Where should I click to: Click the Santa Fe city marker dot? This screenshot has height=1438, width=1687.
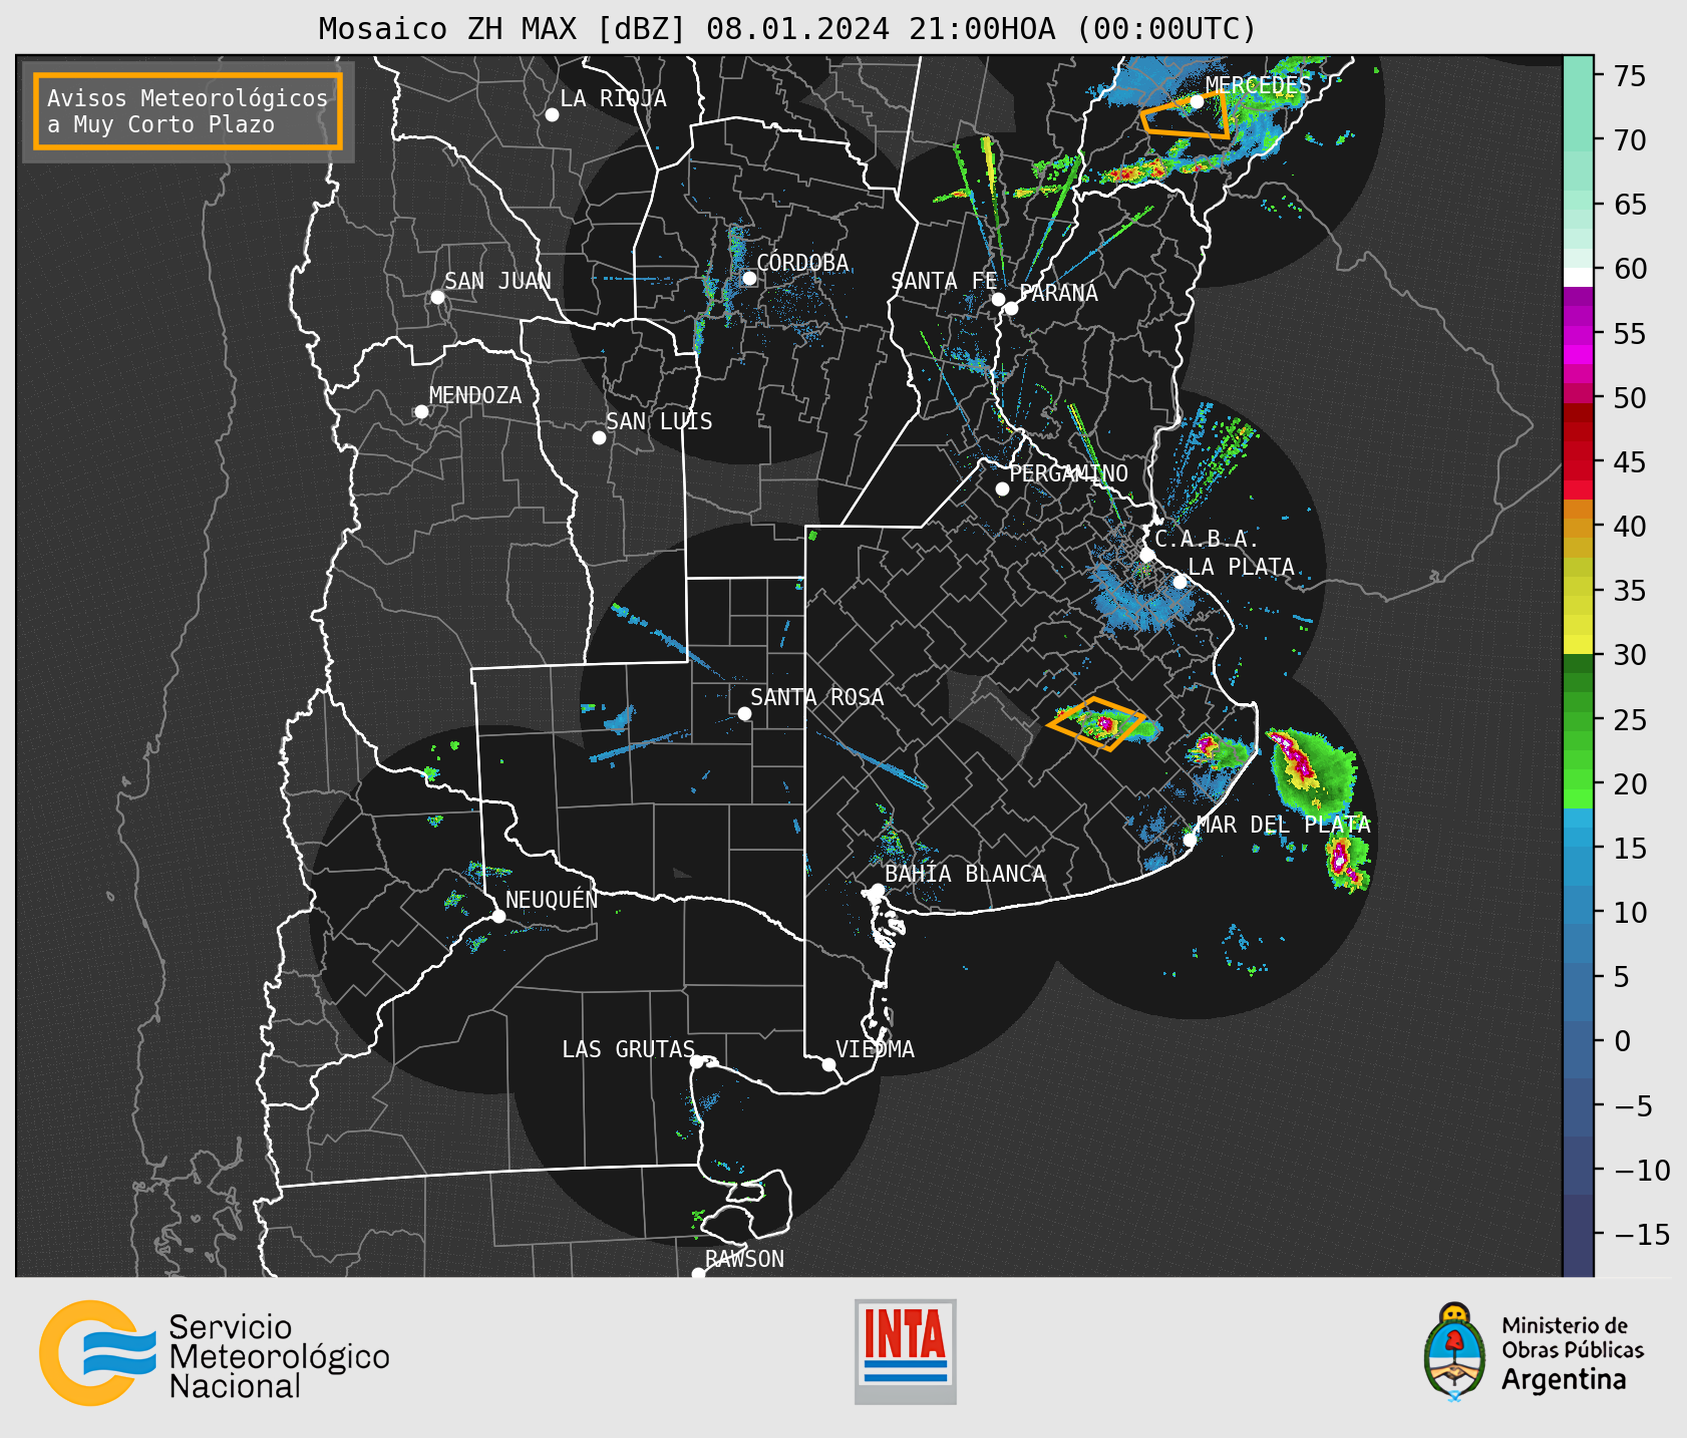tap(998, 299)
